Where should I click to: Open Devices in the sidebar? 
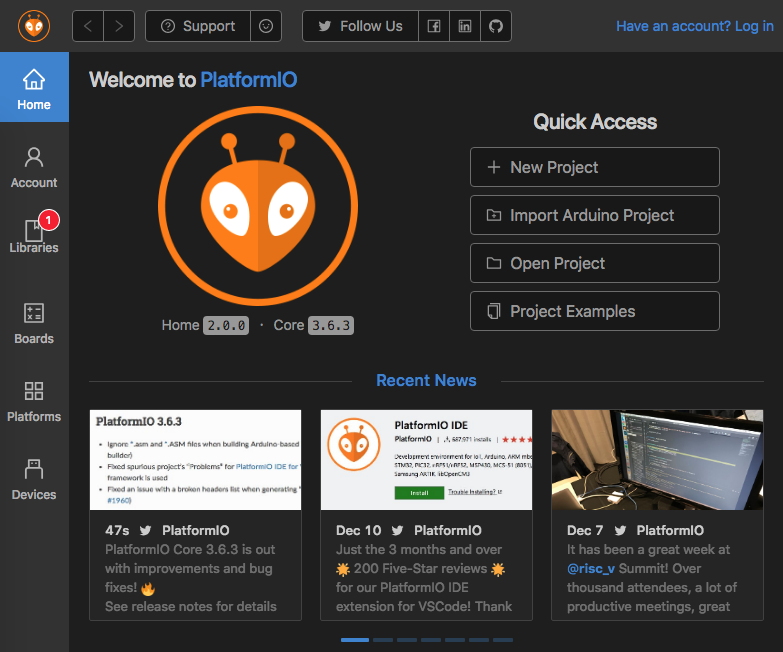34,479
